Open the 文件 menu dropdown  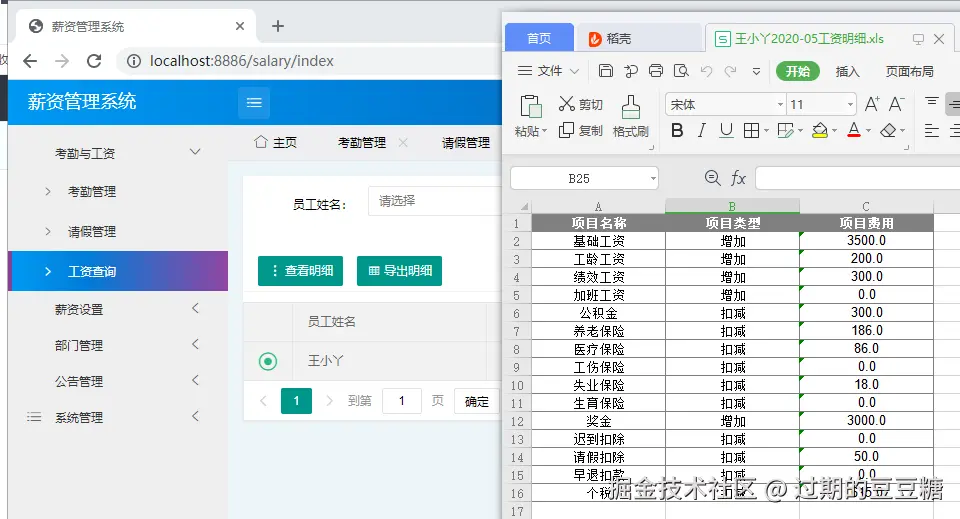(x=548, y=71)
